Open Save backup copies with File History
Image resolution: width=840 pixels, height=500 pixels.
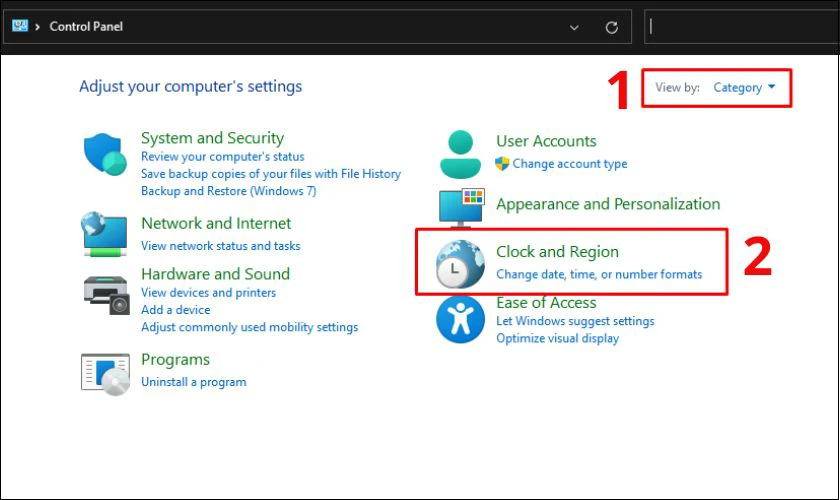pyautogui.click(x=271, y=174)
